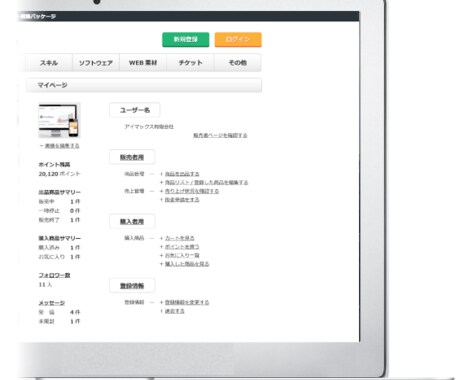460x380 pixels.
Task: Click the 20,120 ポイント balance text
Action: click(x=59, y=174)
